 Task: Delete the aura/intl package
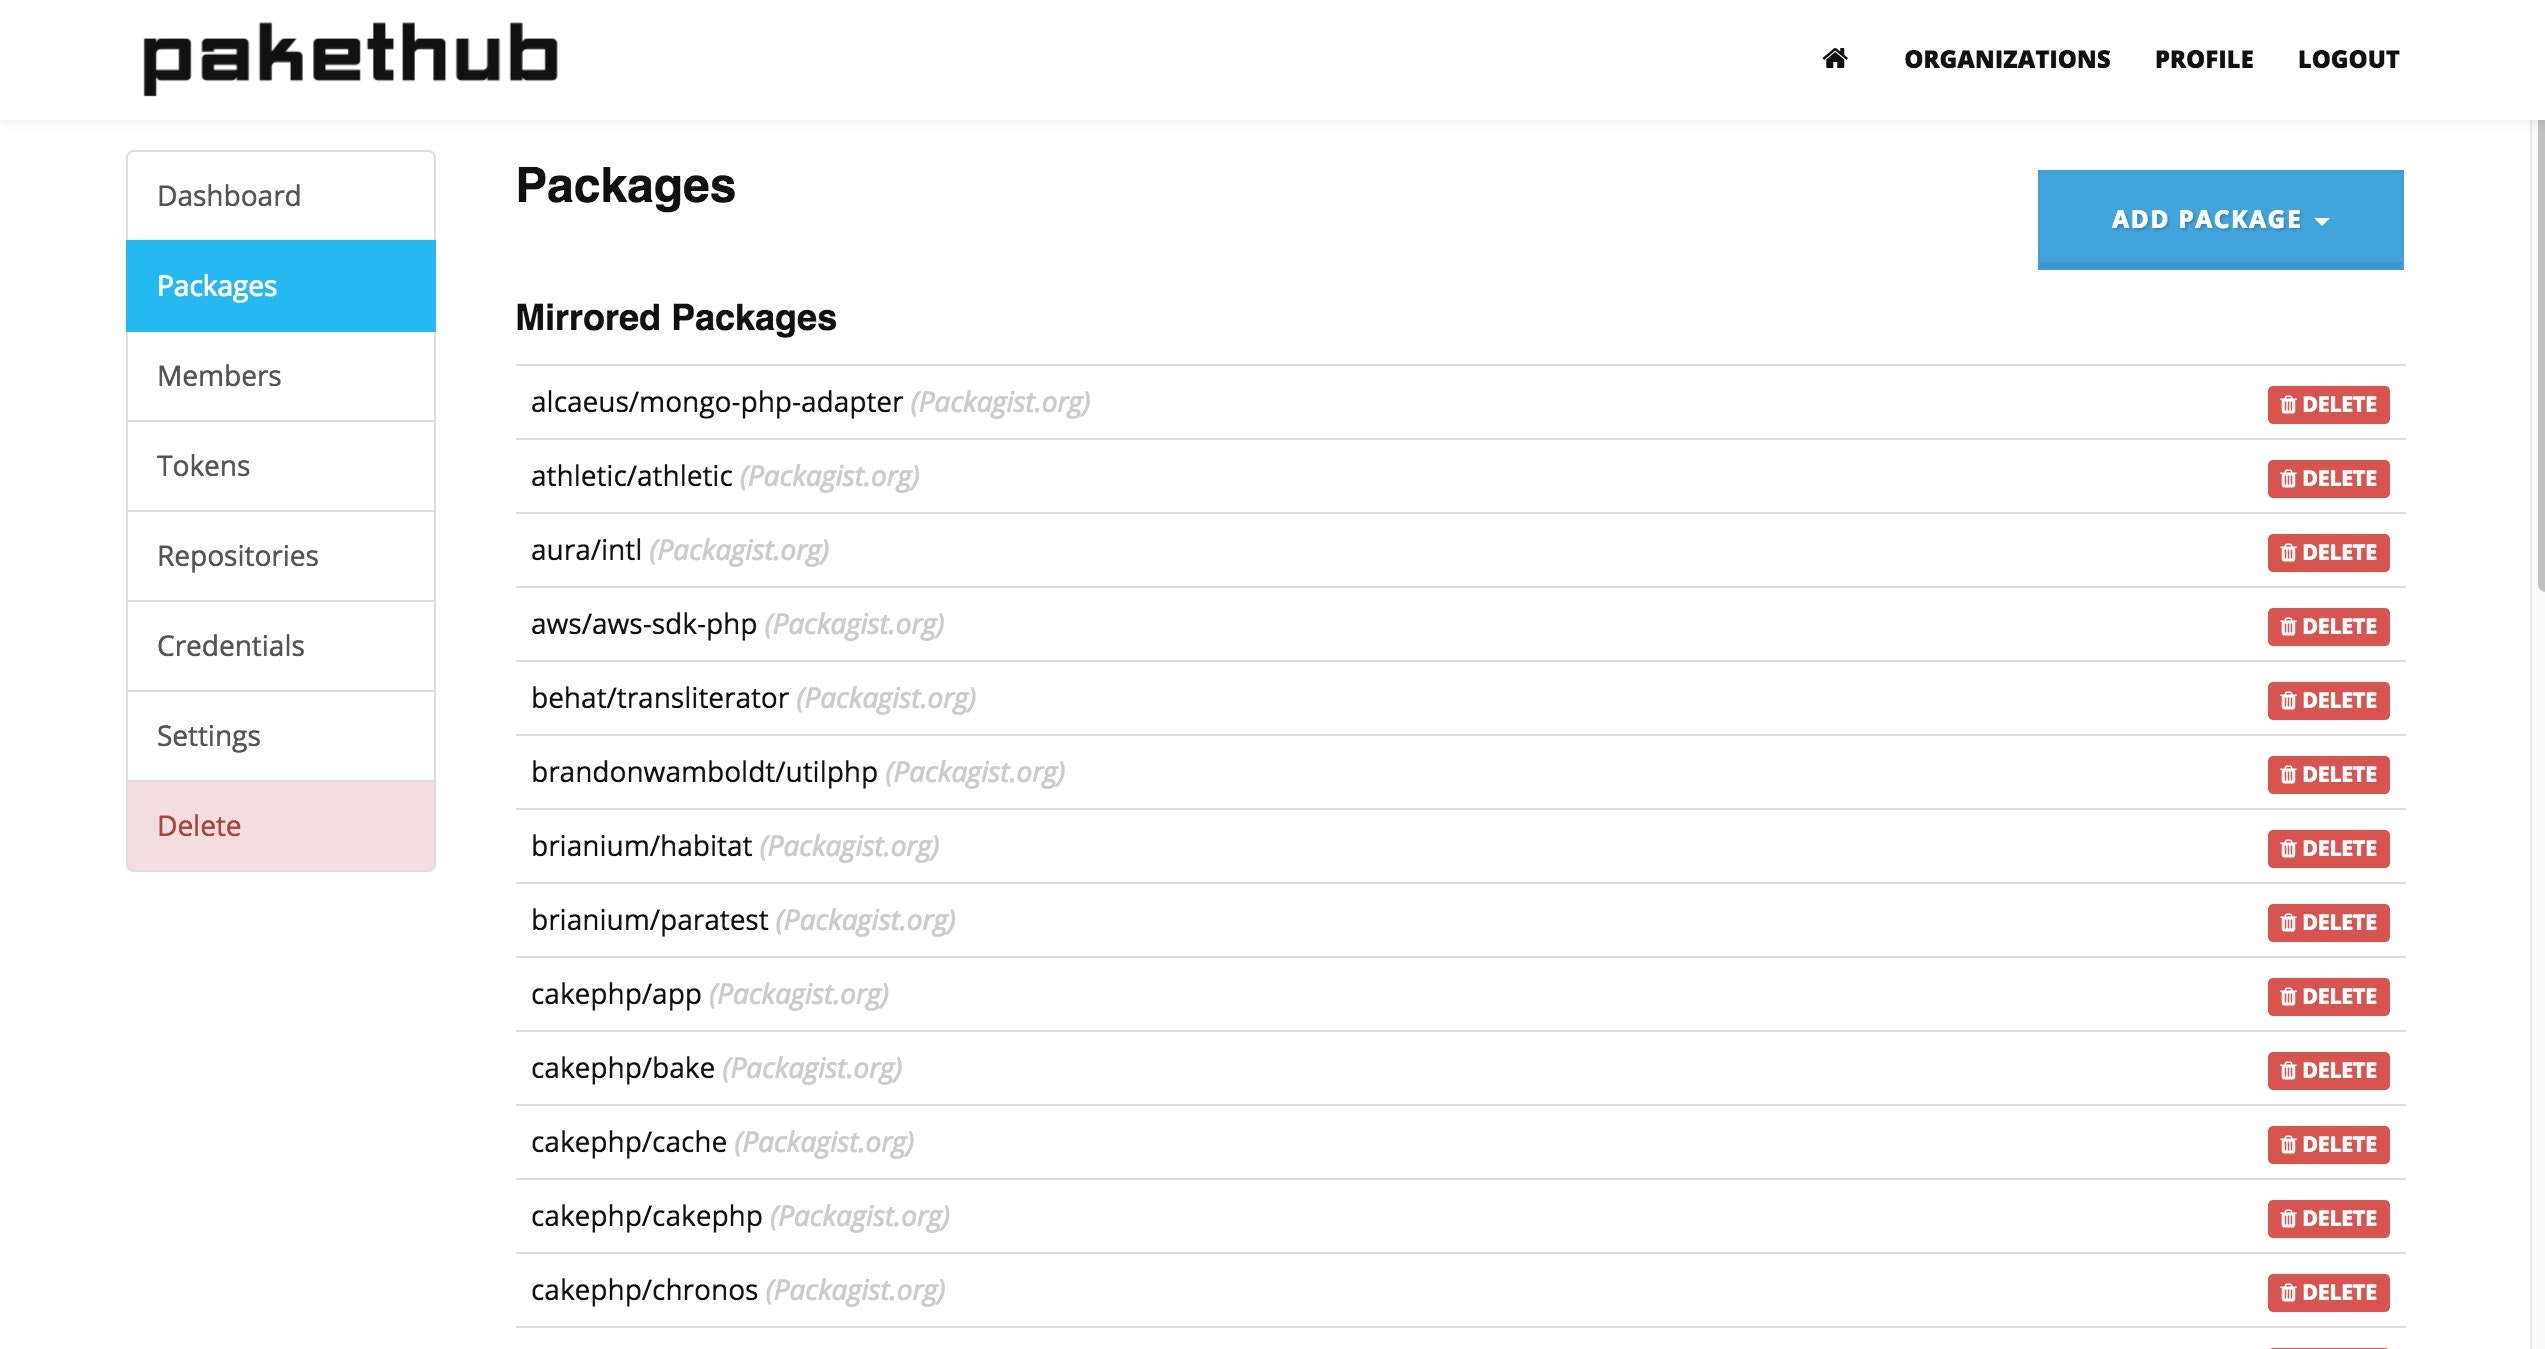click(2327, 553)
